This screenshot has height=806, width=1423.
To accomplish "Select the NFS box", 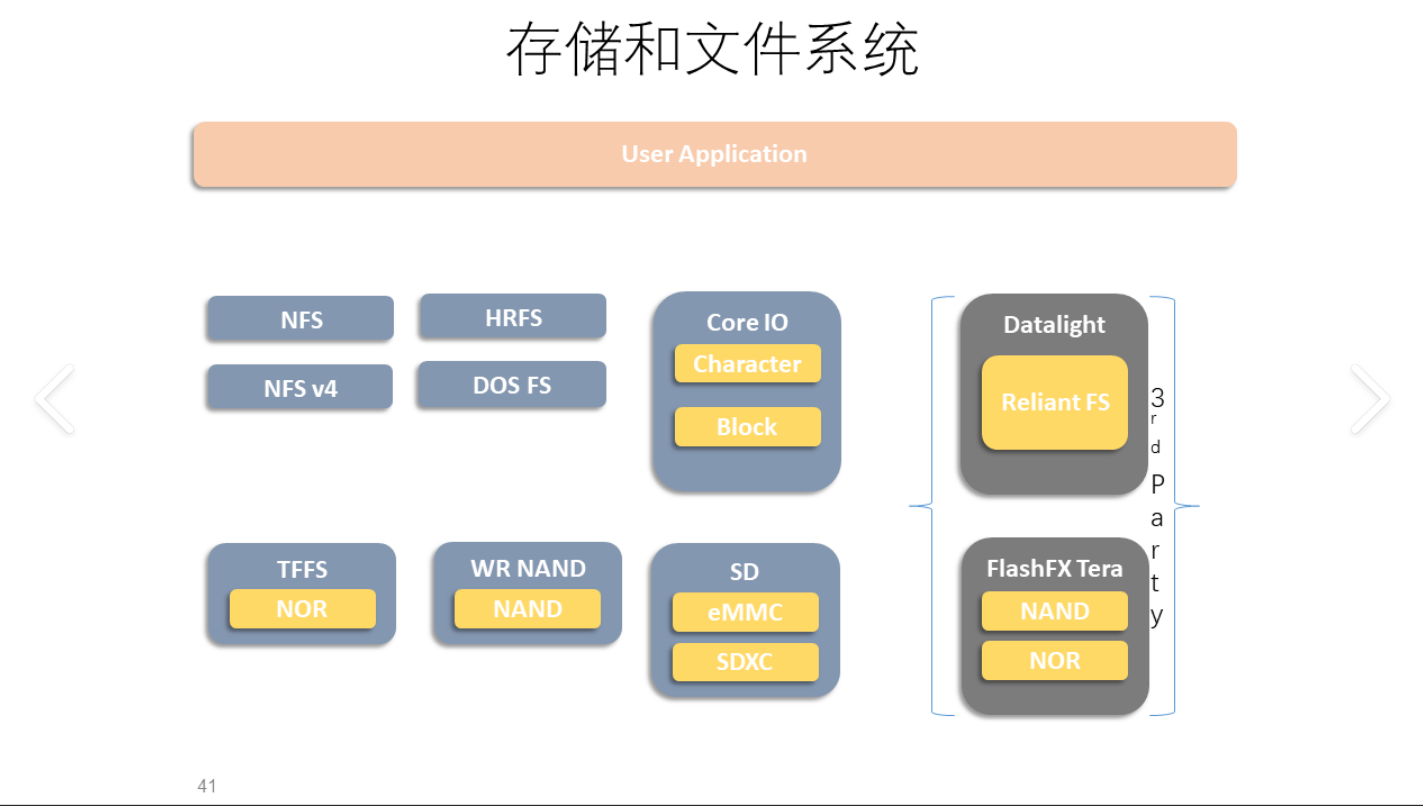I will point(300,319).
